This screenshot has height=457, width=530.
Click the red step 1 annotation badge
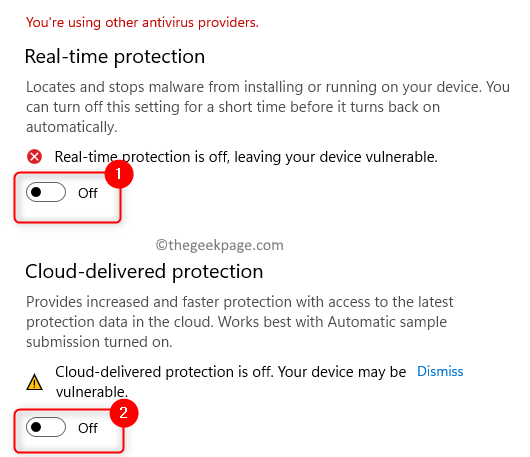[x=119, y=174]
